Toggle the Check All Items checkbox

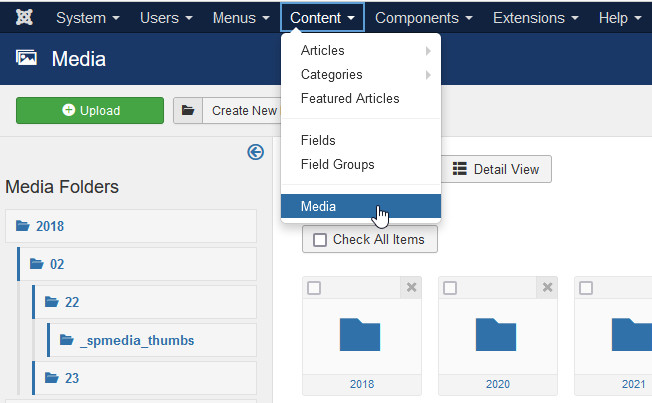coord(320,240)
